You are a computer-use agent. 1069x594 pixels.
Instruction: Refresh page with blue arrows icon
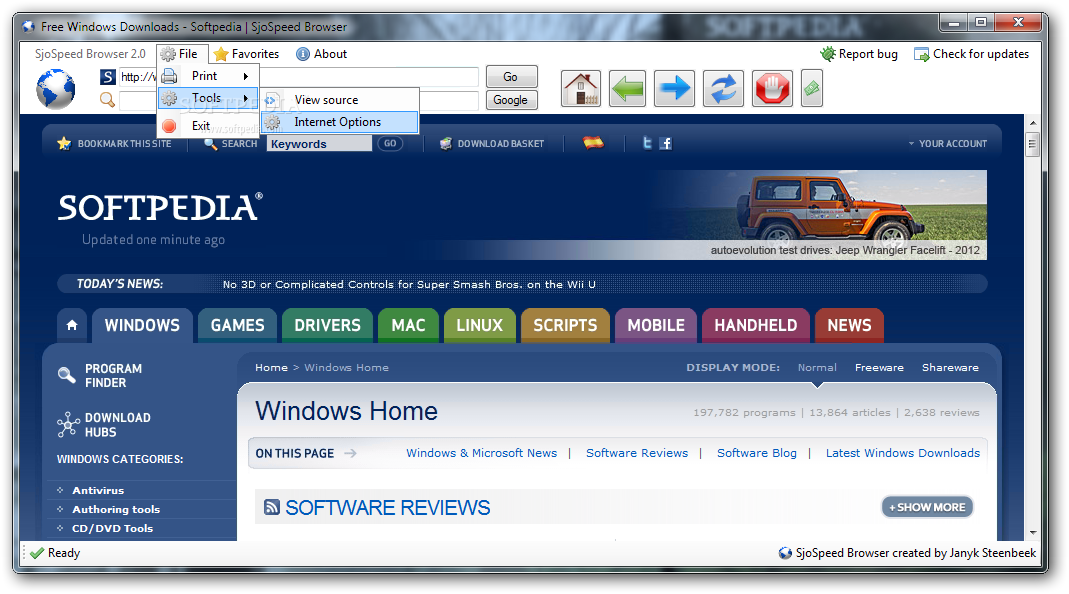coord(723,89)
